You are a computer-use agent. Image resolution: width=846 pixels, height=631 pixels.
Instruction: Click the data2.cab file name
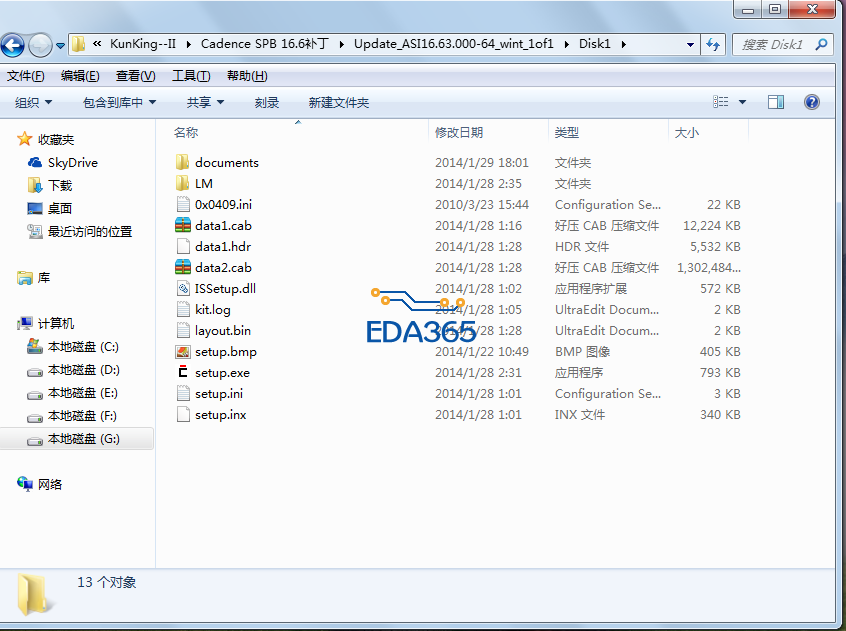[x=223, y=268]
